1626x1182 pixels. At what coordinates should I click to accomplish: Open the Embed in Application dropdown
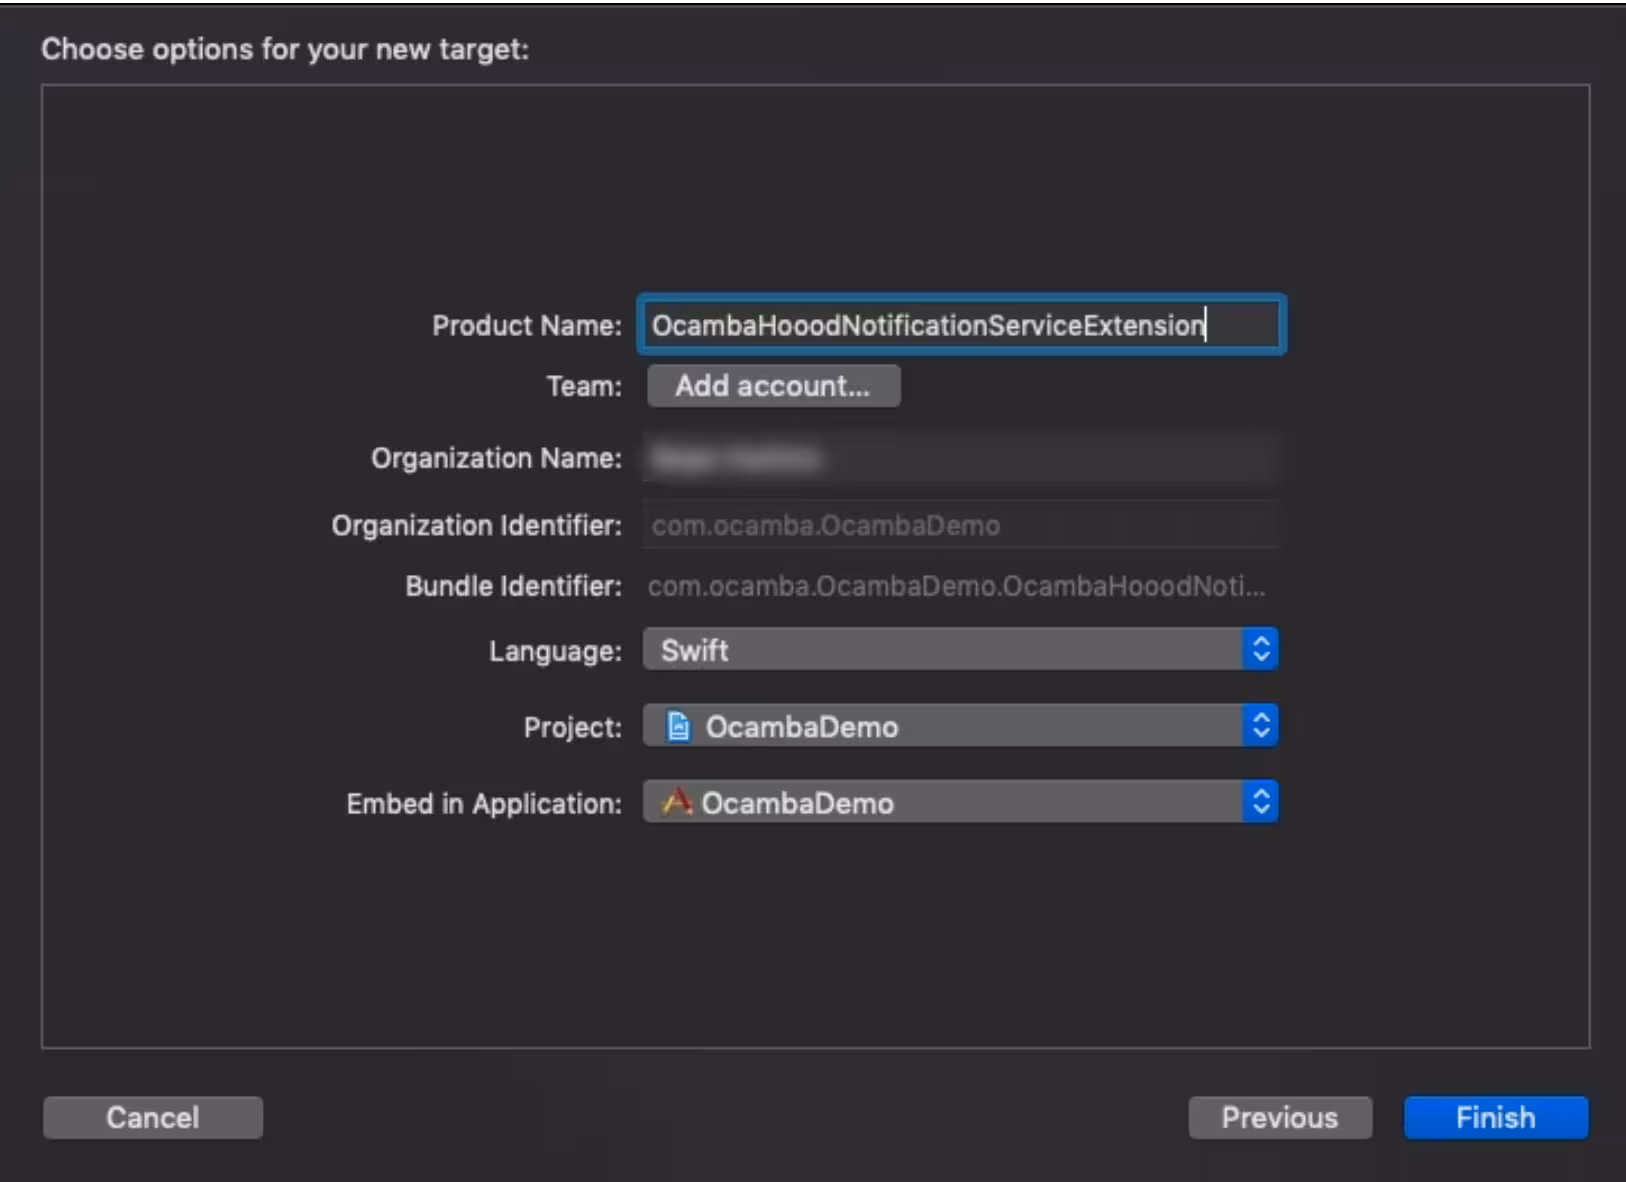click(950, 801)
